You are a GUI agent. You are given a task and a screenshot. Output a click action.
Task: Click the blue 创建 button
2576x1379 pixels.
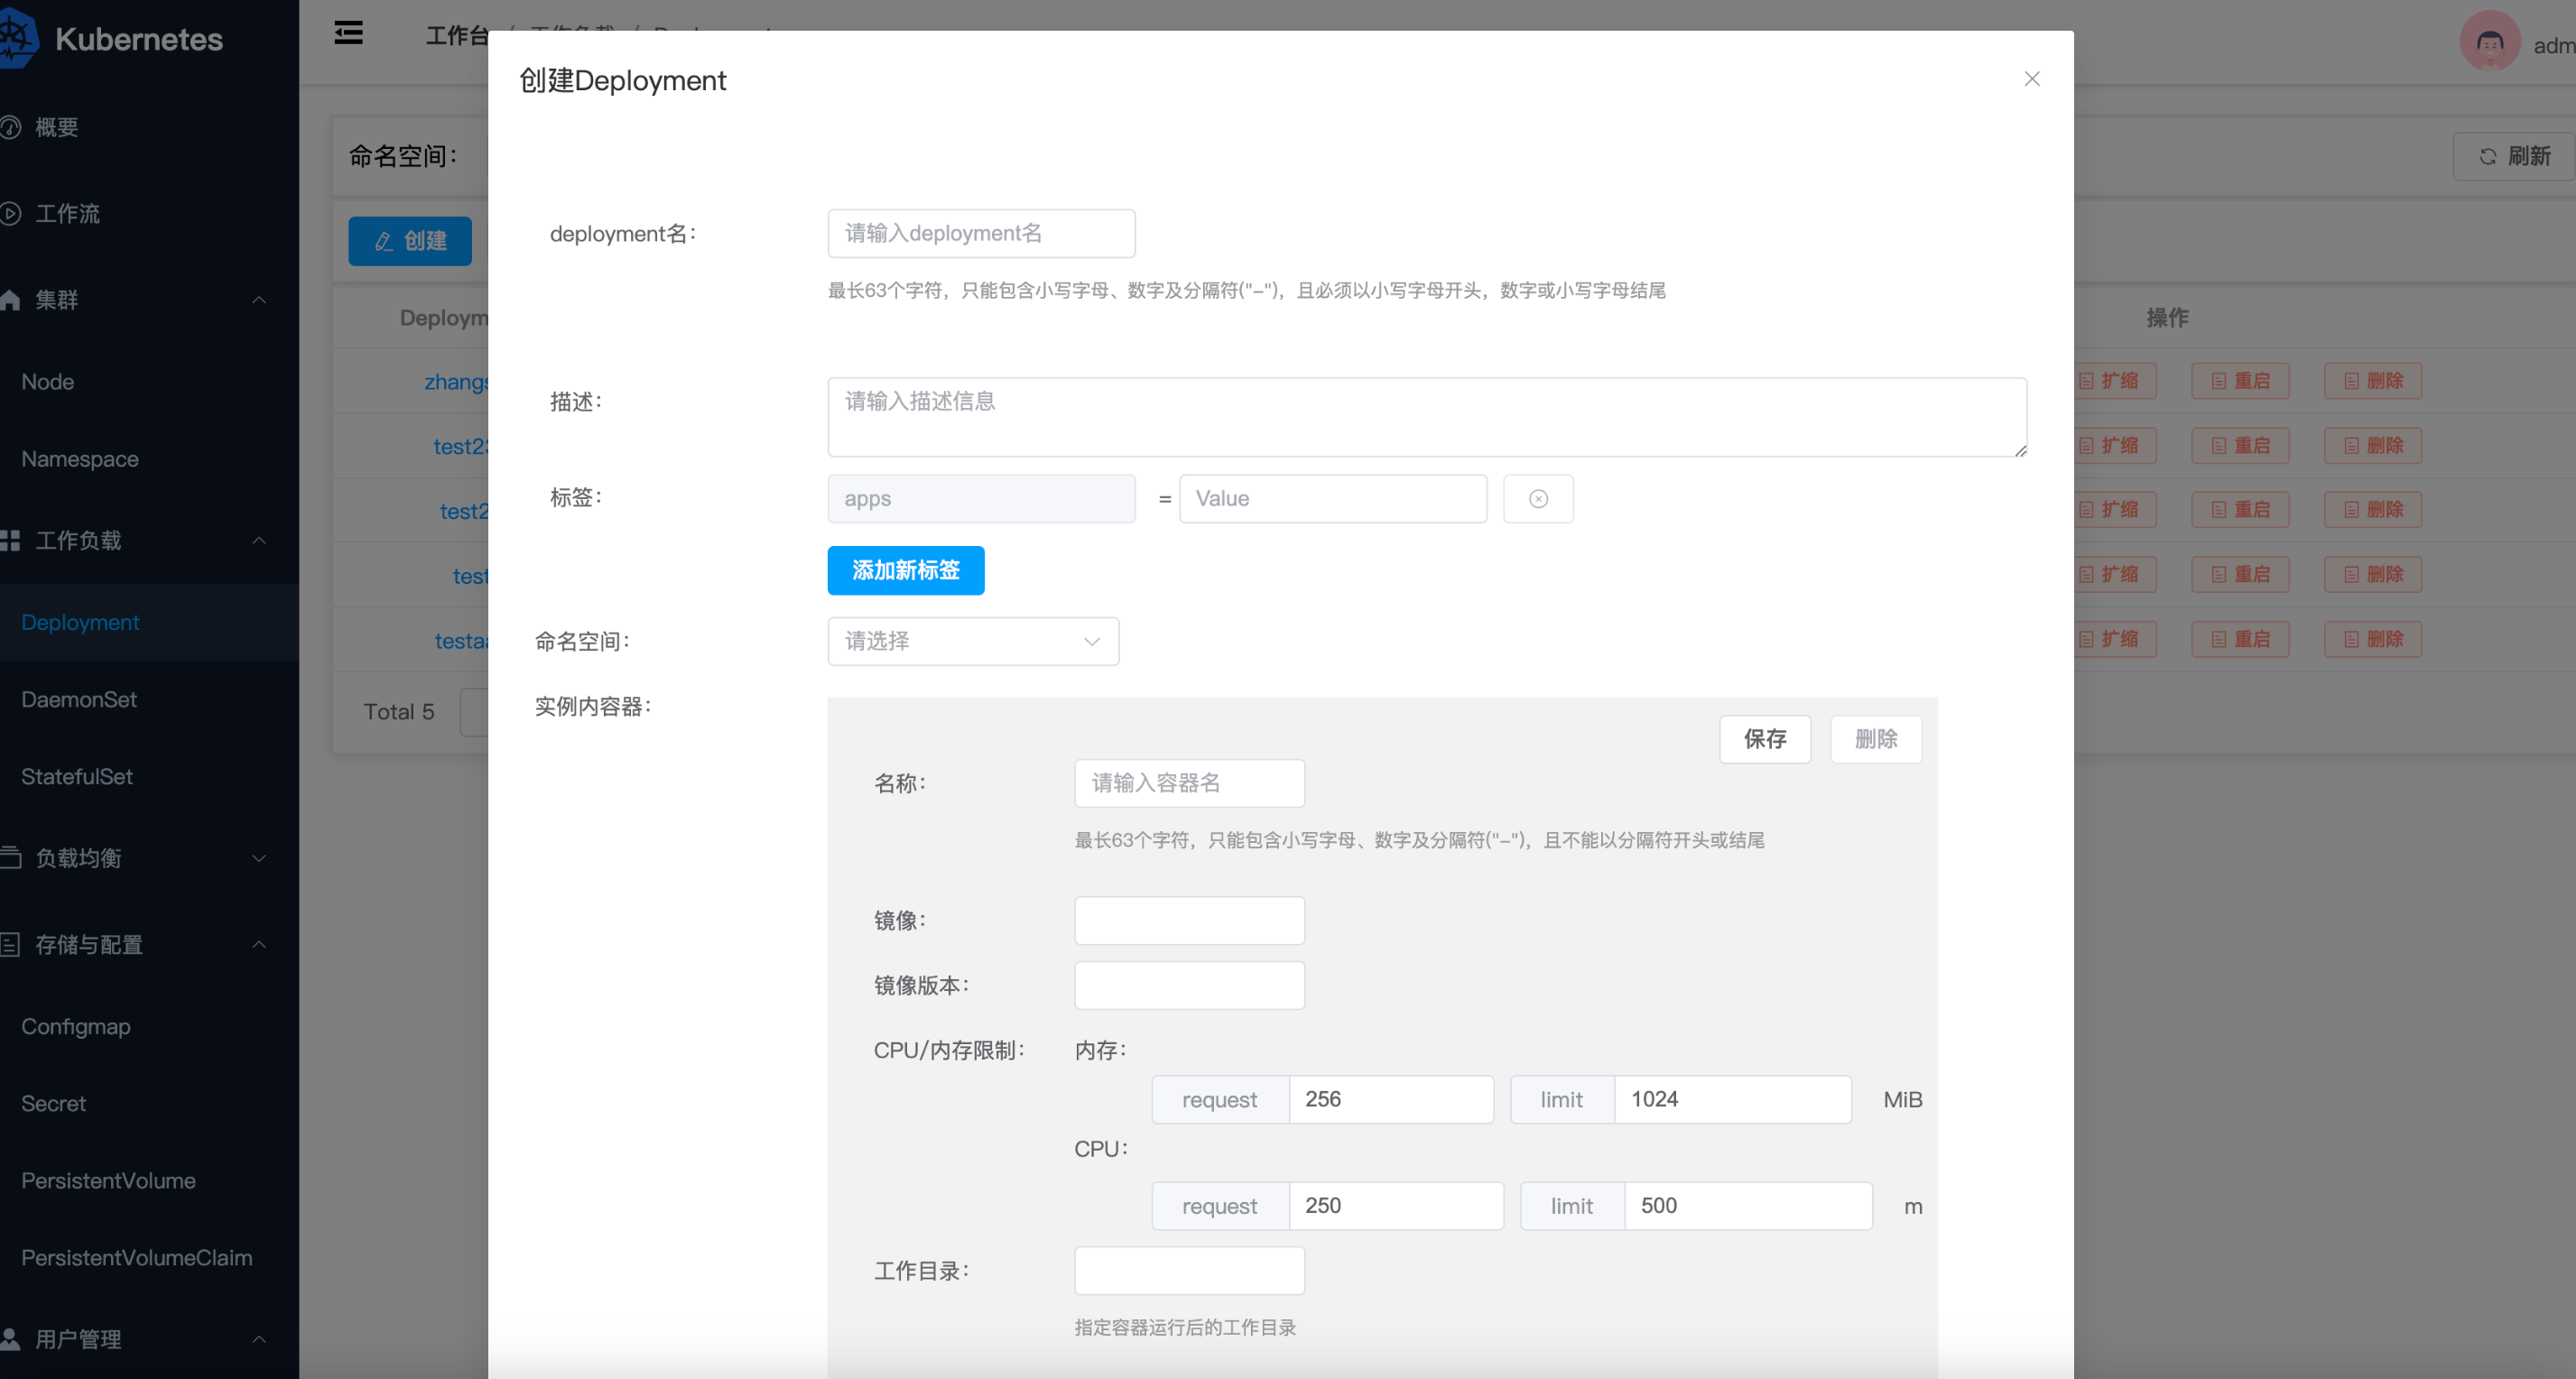(x=410, y=241)
